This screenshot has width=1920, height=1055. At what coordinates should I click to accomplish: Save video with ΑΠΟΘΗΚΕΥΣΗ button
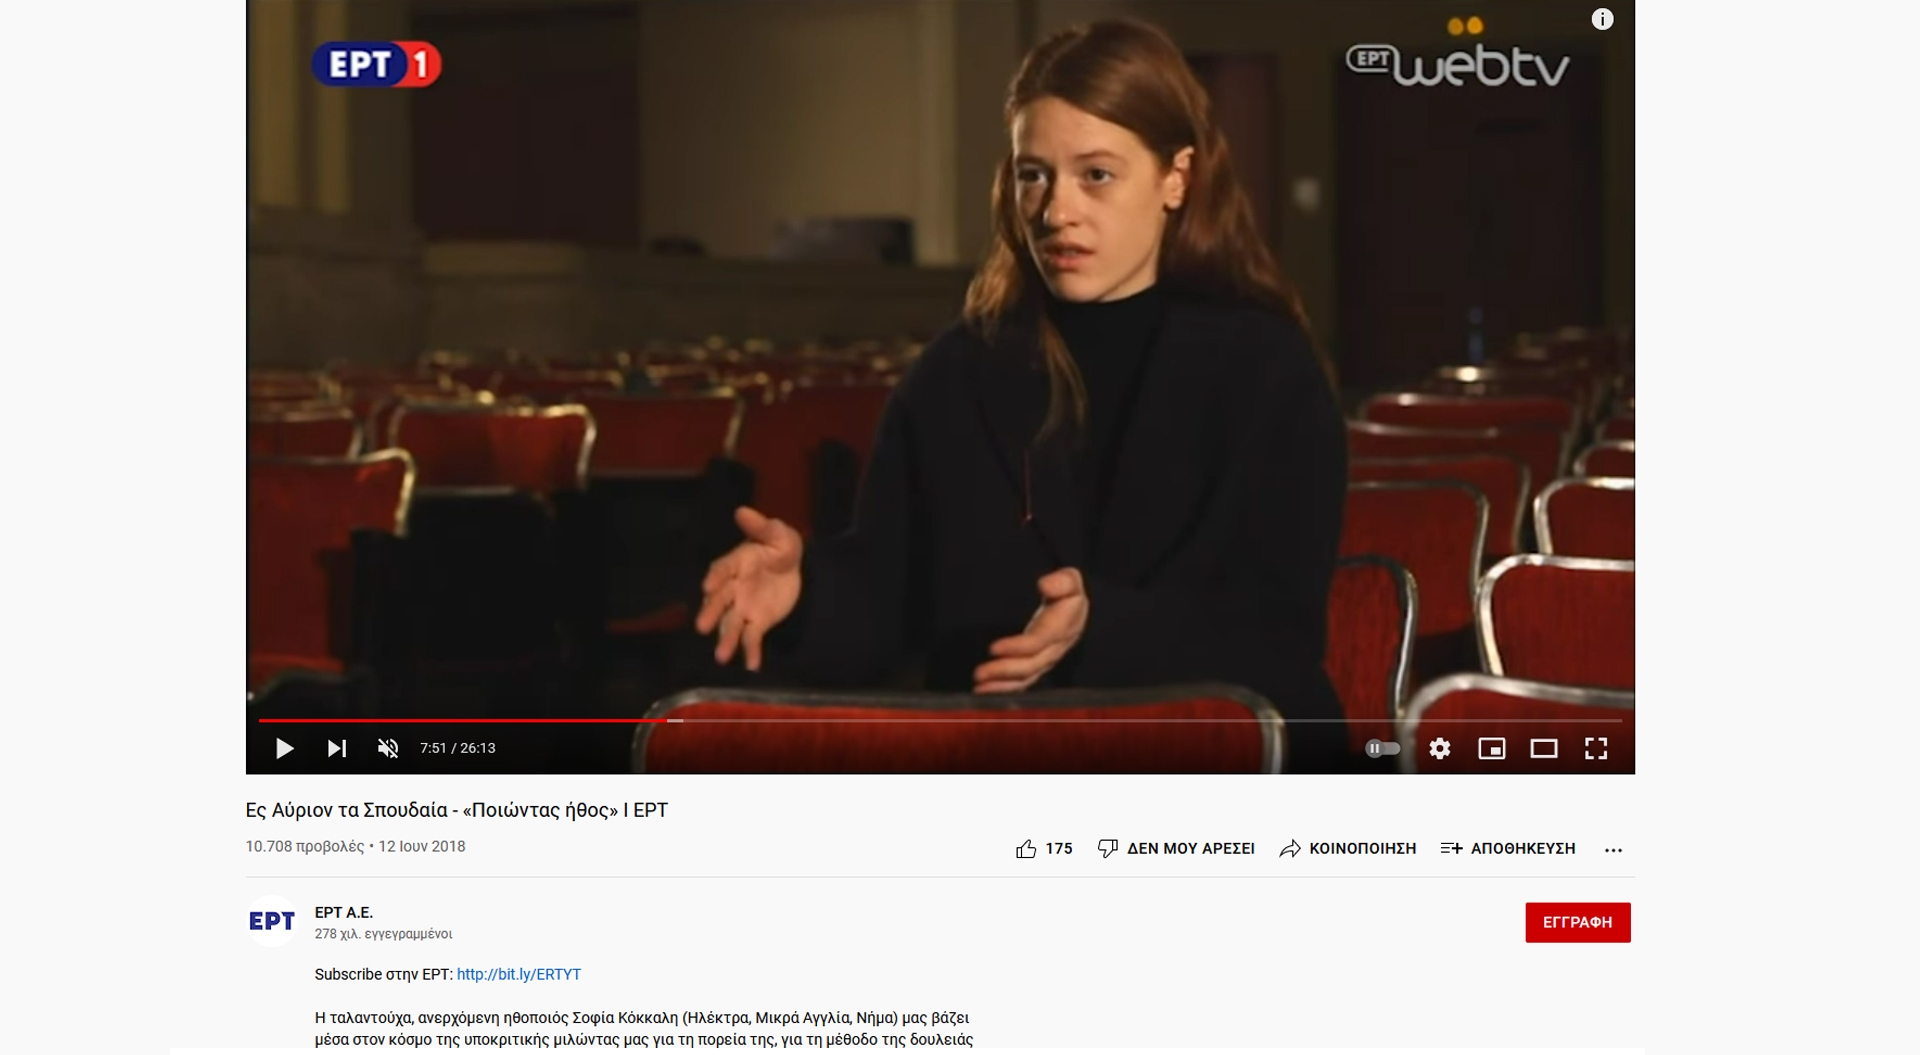point(1508,849)
